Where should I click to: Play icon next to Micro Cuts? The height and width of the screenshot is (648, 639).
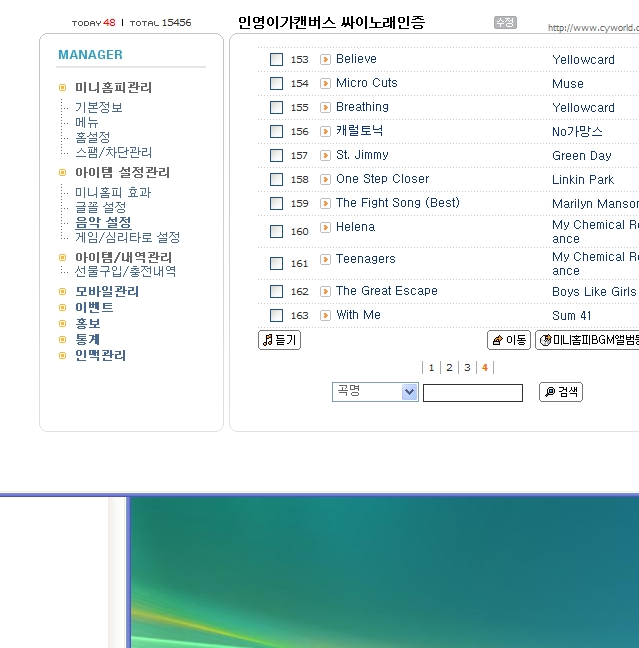pos(325,83)
